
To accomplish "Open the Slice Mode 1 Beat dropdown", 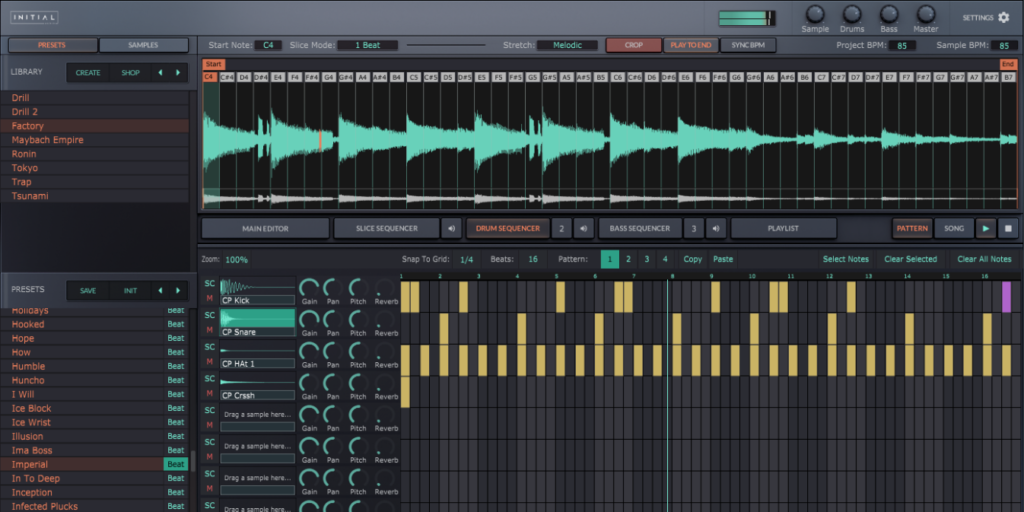I will 368,45.
